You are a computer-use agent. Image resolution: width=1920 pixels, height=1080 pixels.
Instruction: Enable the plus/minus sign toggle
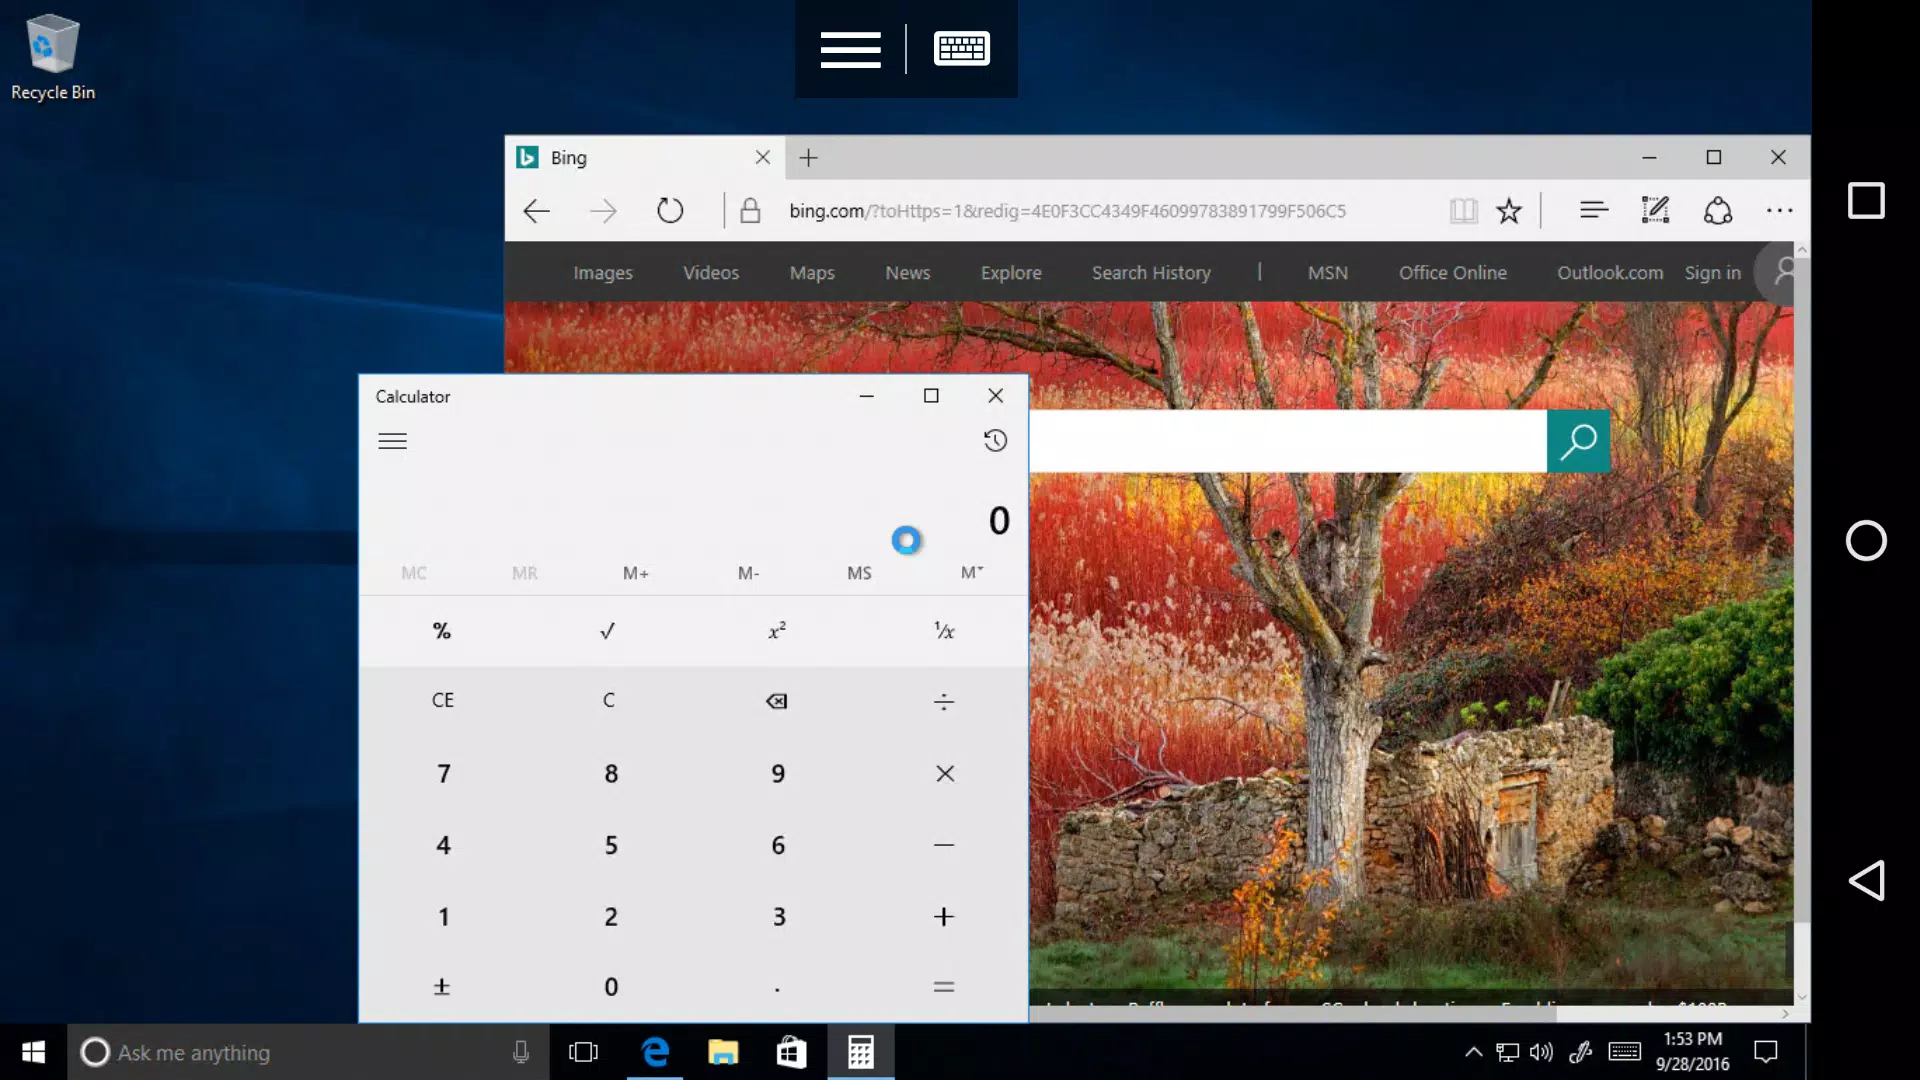pos(442,986)
